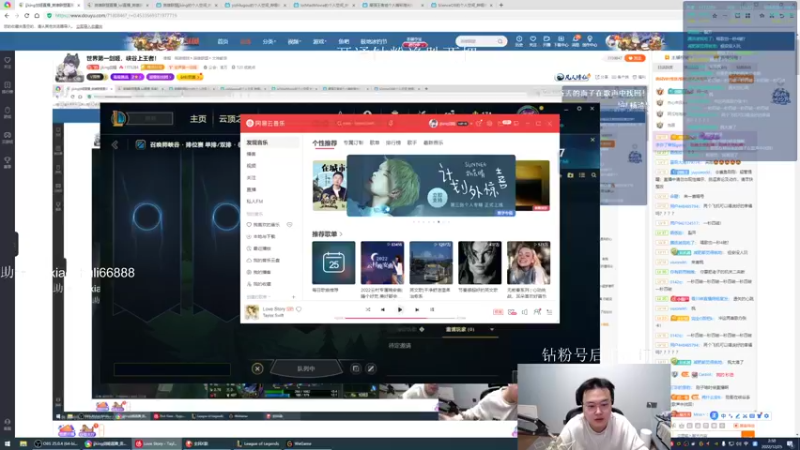800x450 pixels.
Task: Open lyrics view icon beside next button
Action: pyautogui.click(x=432, y=309)
